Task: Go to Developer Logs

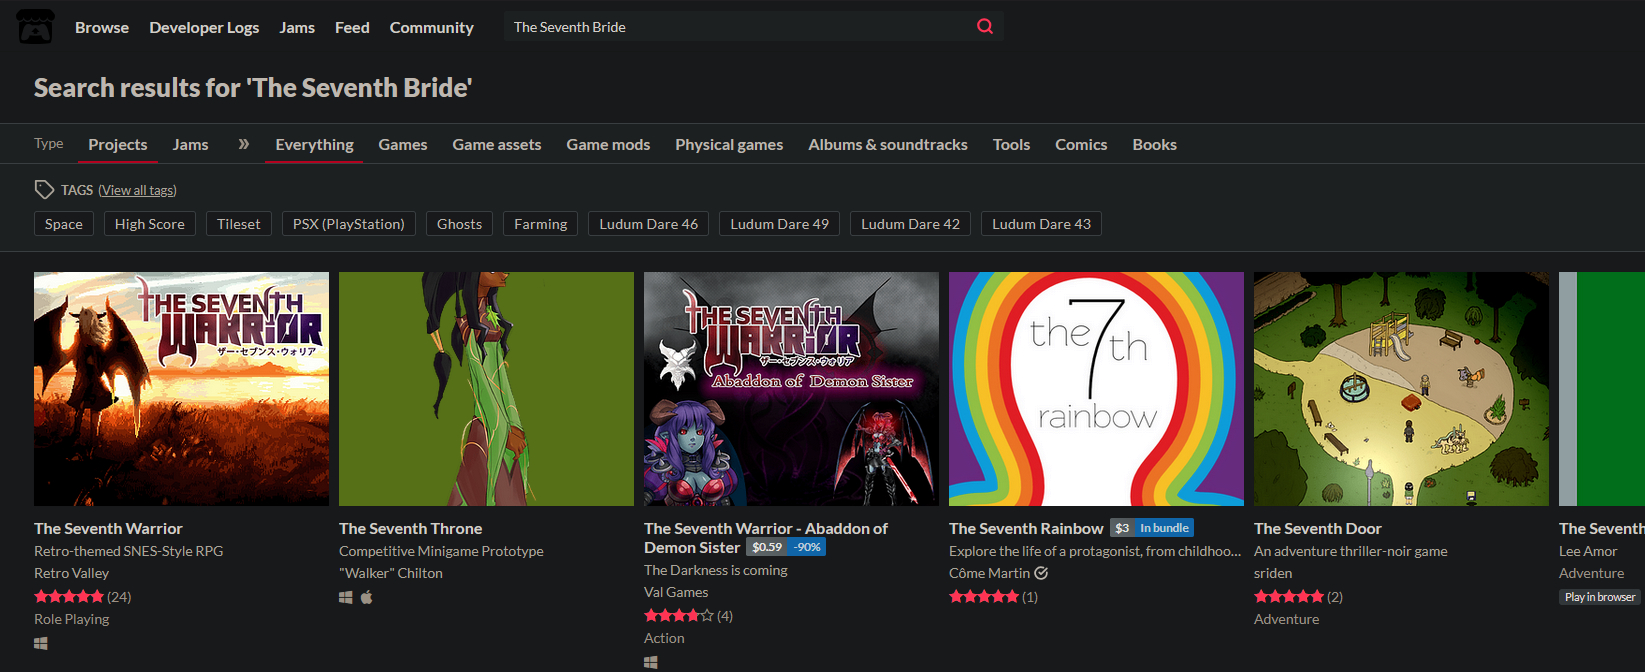Action: point(204,27)
